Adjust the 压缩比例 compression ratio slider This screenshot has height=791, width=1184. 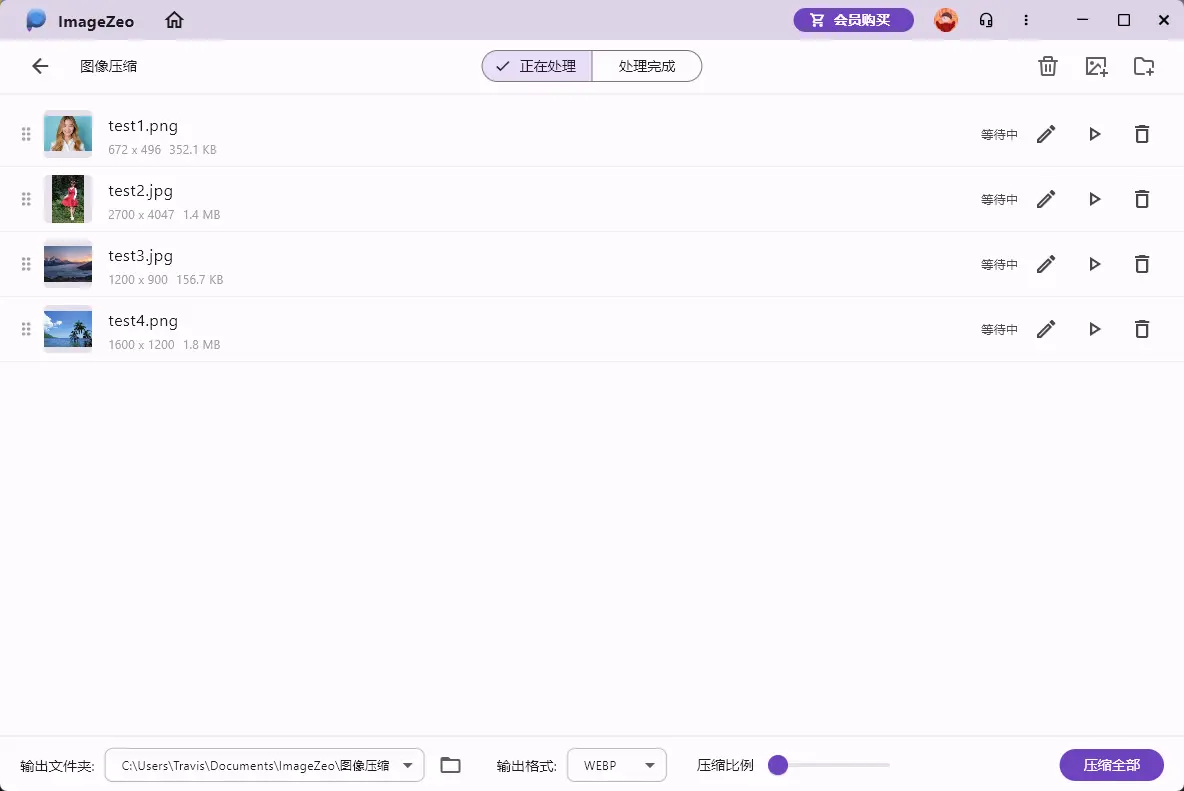tap(778, 764)
